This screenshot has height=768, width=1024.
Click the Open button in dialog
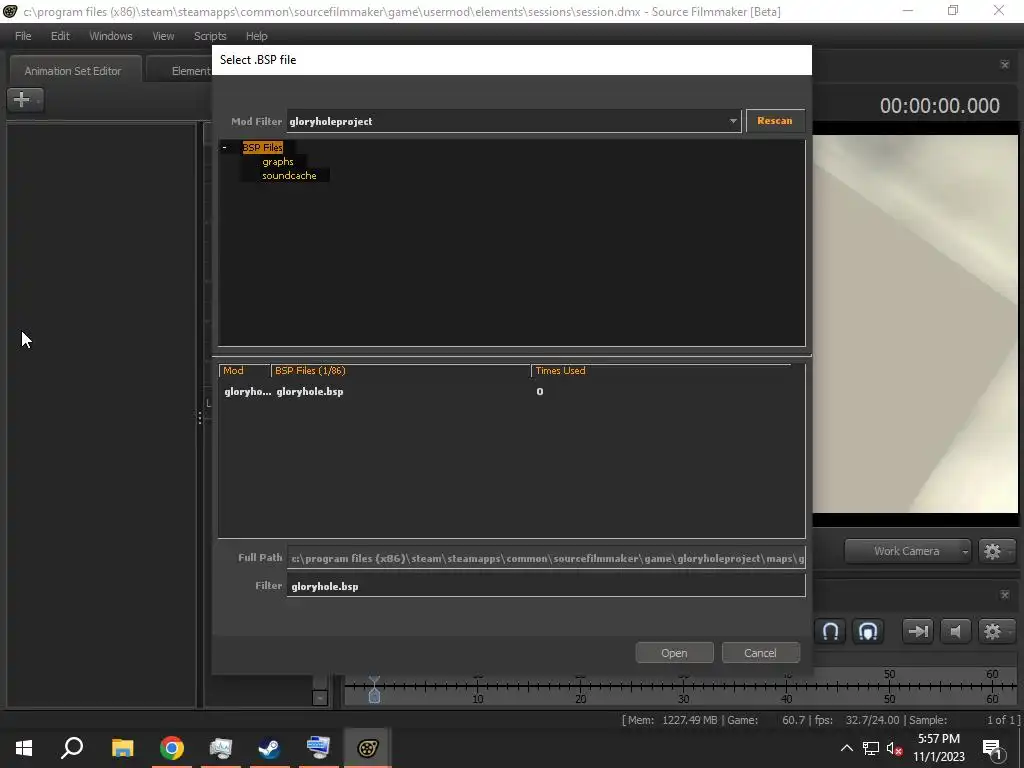tap(674, 653)
